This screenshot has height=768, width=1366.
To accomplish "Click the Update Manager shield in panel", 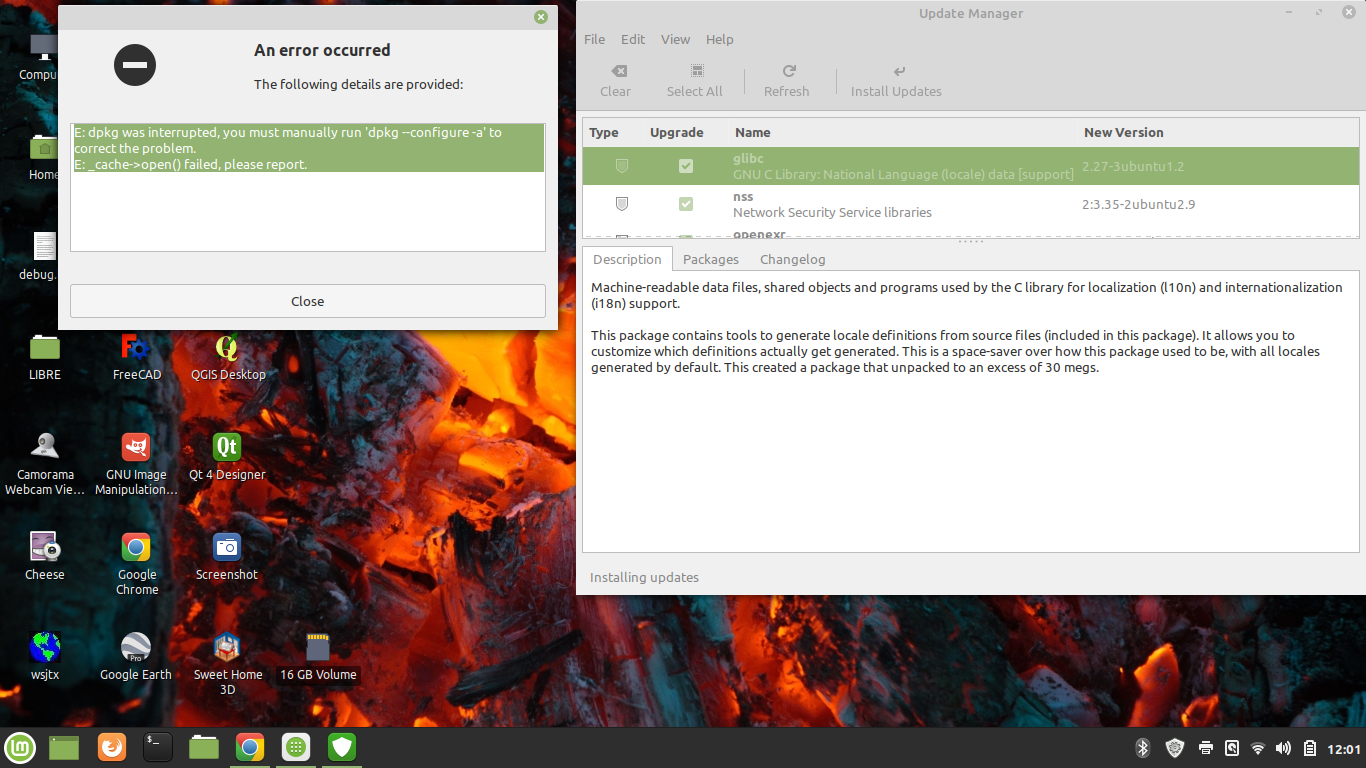I will coord(342,747).
